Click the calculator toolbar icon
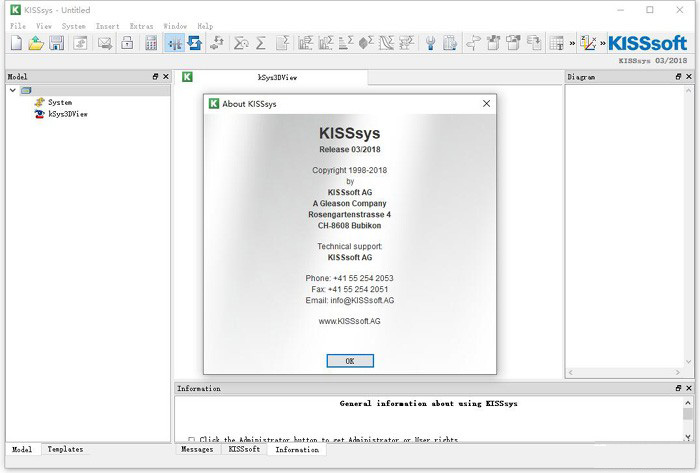700x473 pixels. (x=151, y=43)
